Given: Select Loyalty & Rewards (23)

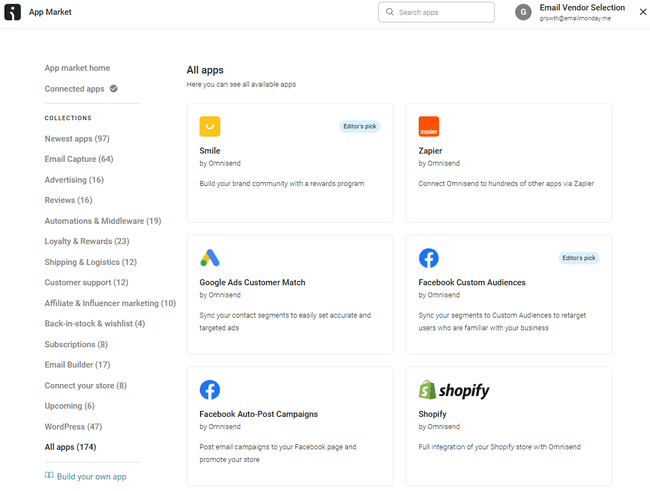Looking at the screenshot, I should click(87, 241).
